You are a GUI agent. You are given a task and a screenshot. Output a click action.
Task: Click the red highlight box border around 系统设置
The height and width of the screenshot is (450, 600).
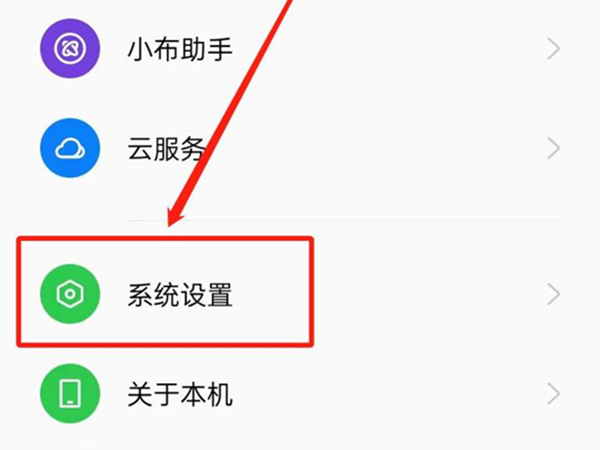point(165,239)
